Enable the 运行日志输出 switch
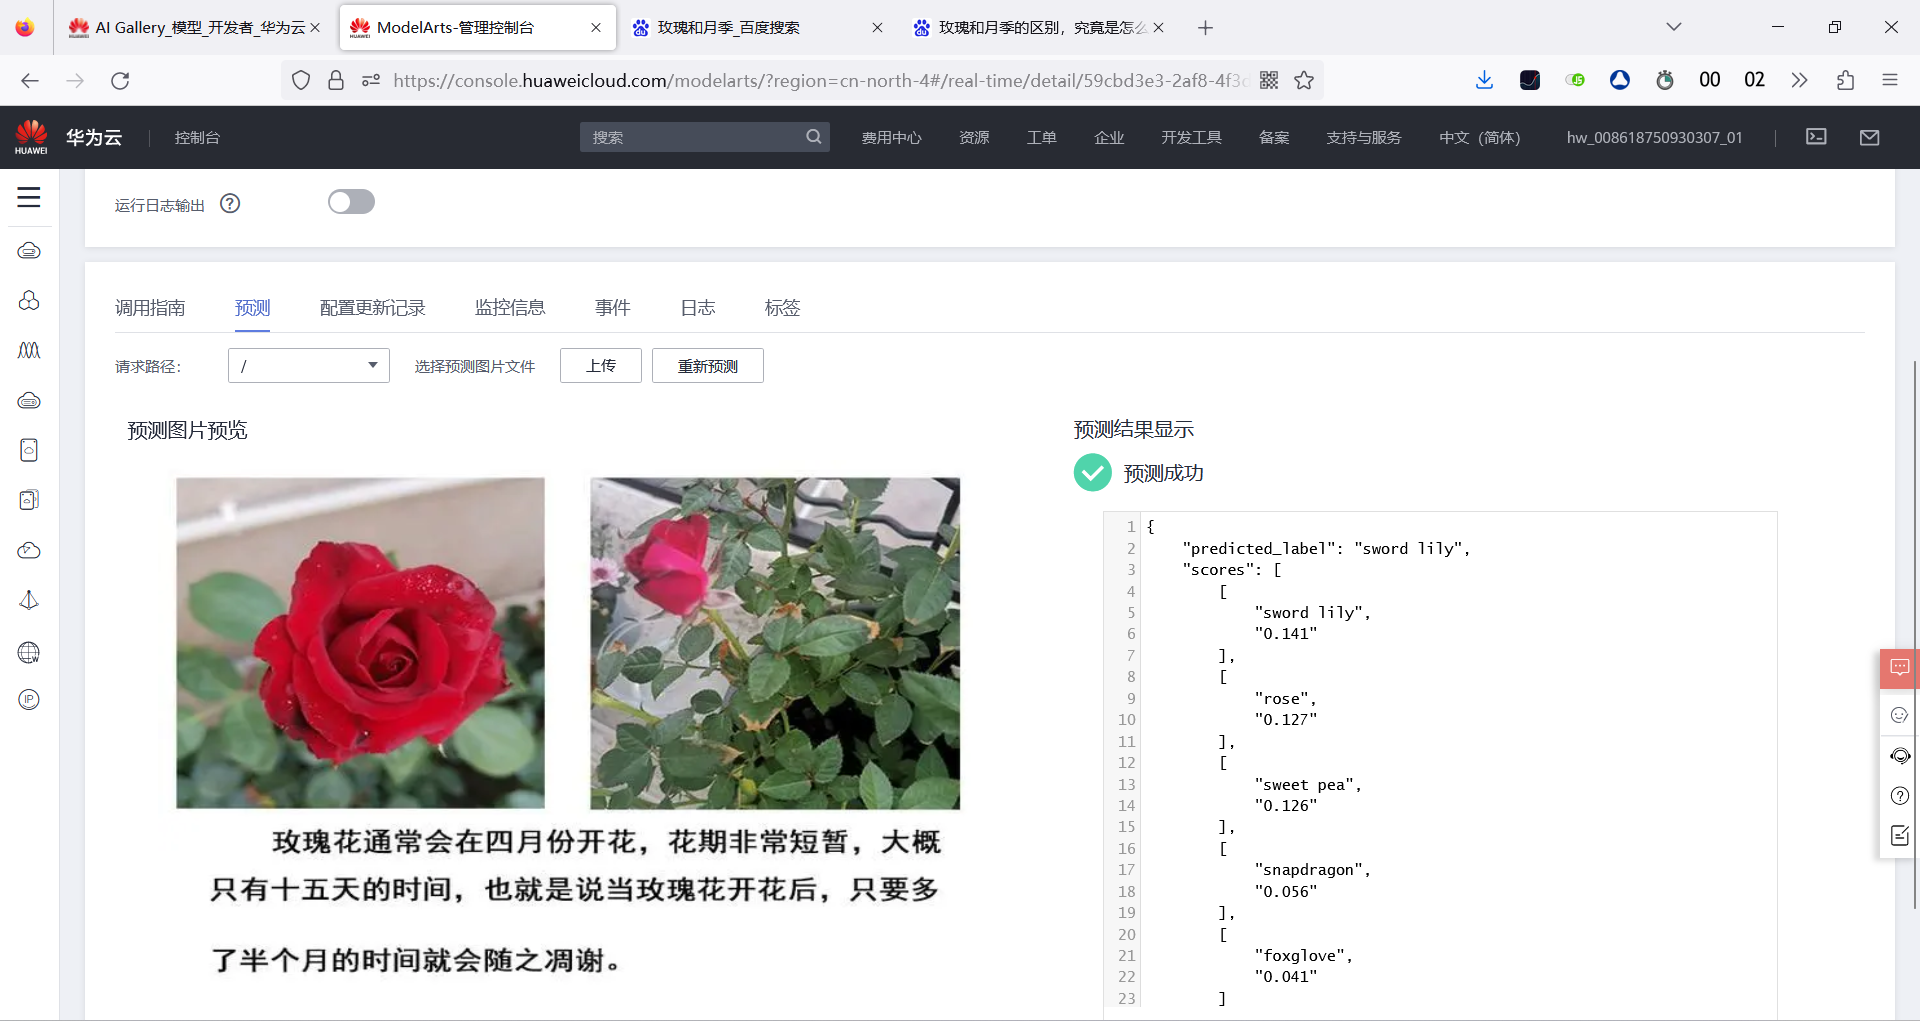The height and width of the screenshot is (1021, 1920). 350,201
